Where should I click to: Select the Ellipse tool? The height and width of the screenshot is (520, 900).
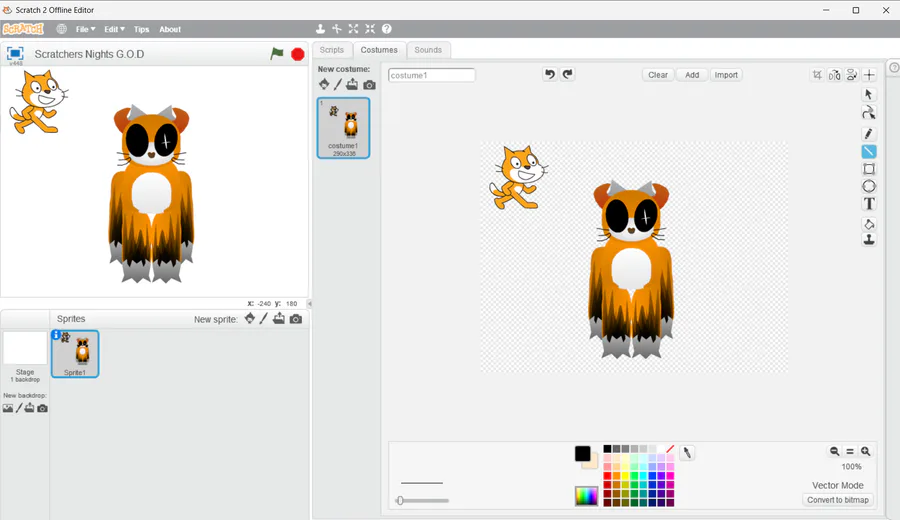pyautogui.click(x=868, y=186)
